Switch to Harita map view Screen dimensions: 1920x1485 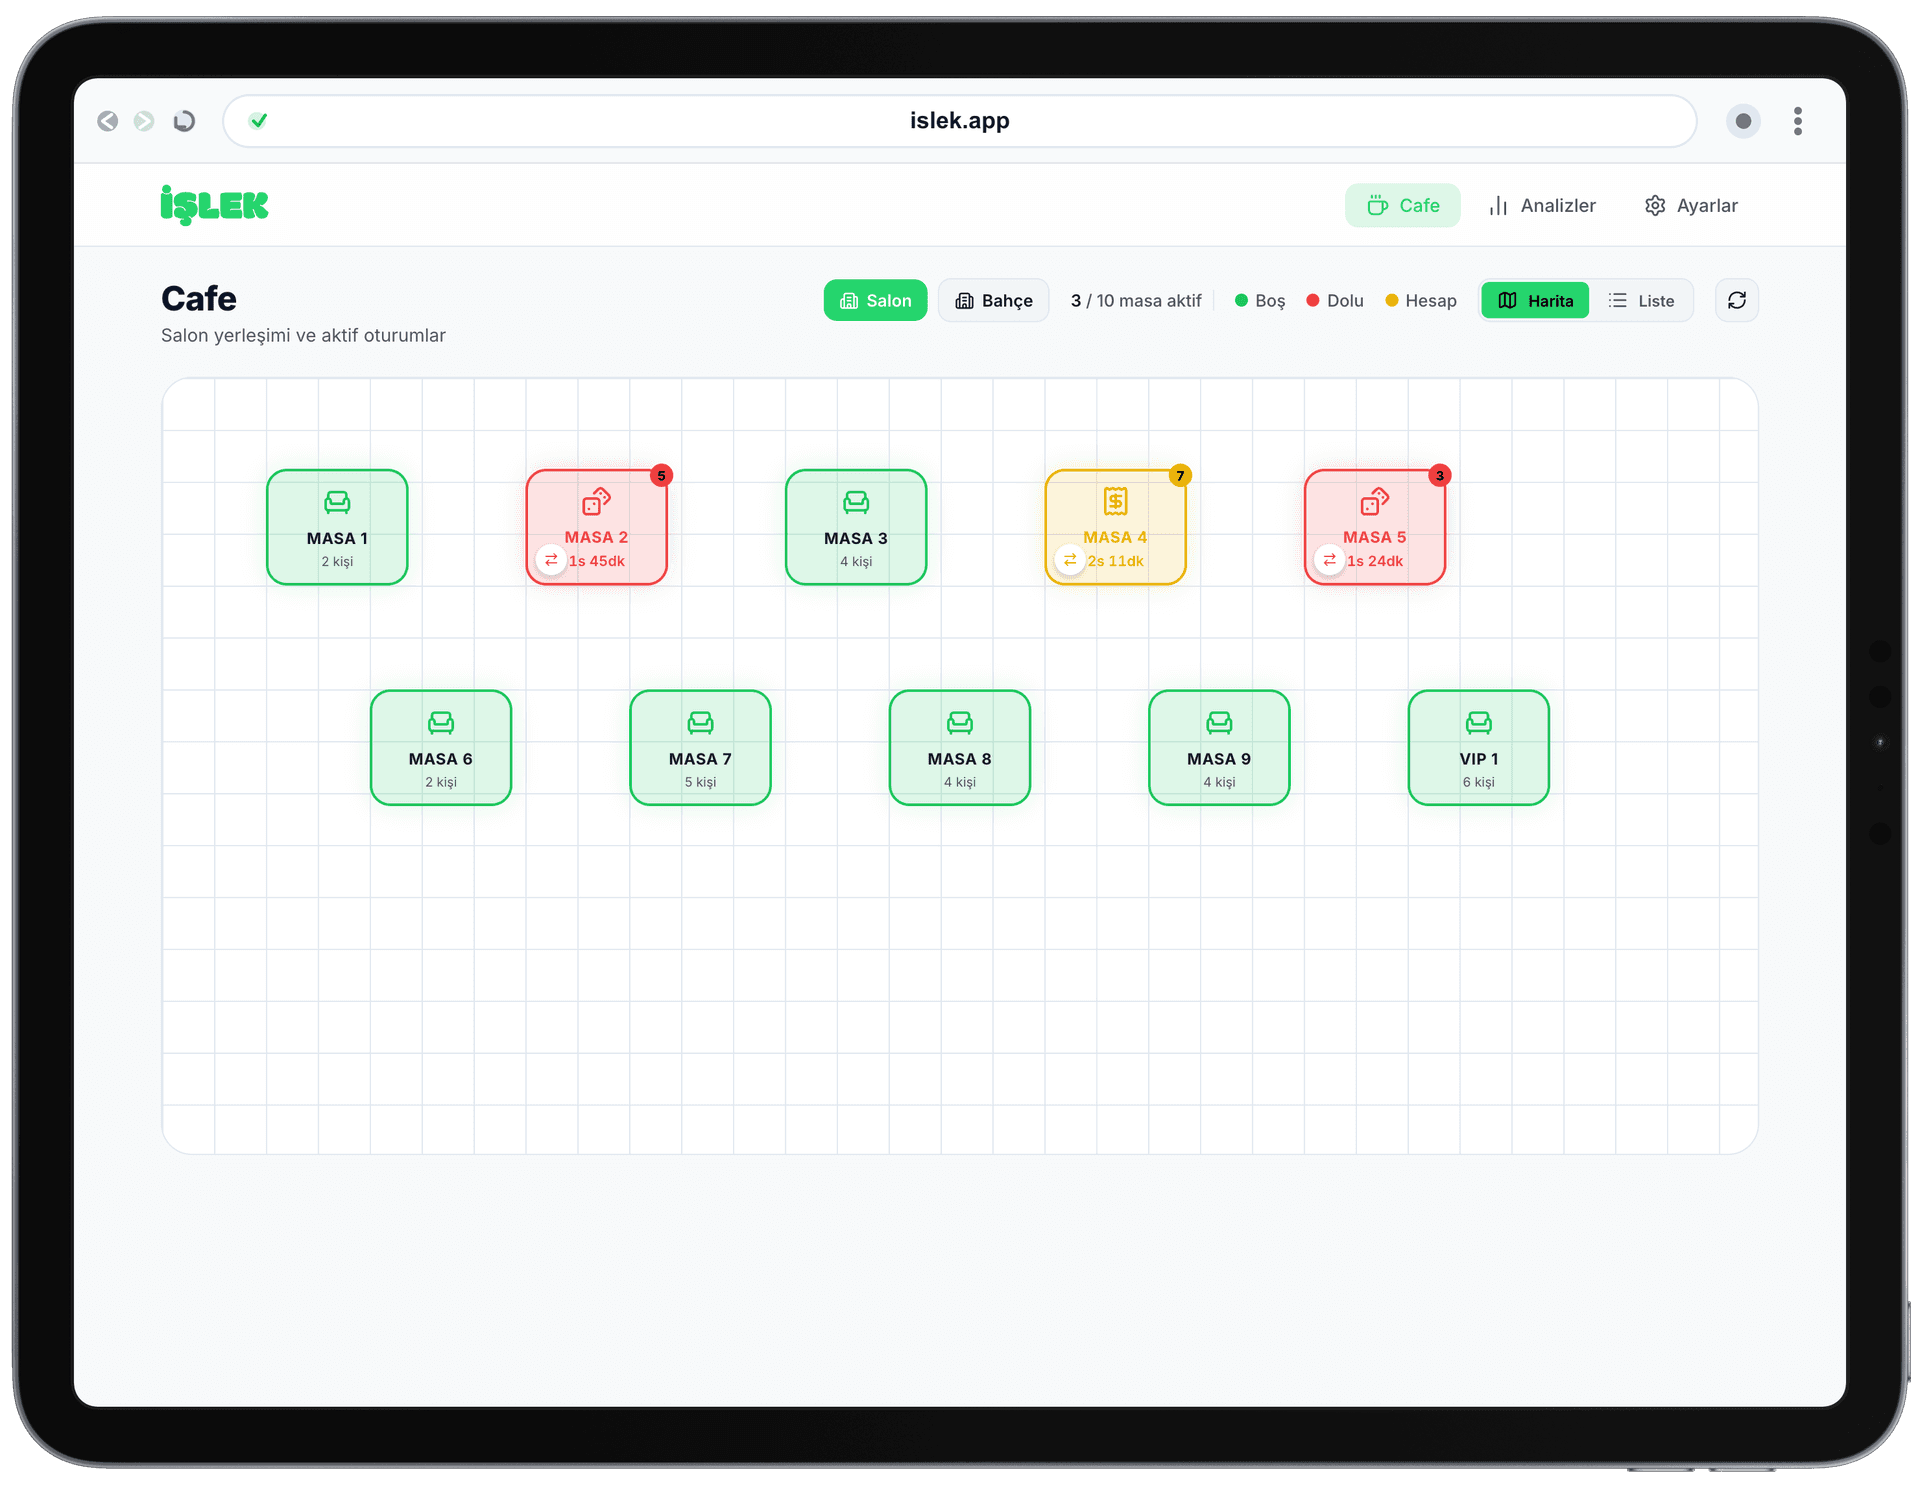click(1535, 300)
